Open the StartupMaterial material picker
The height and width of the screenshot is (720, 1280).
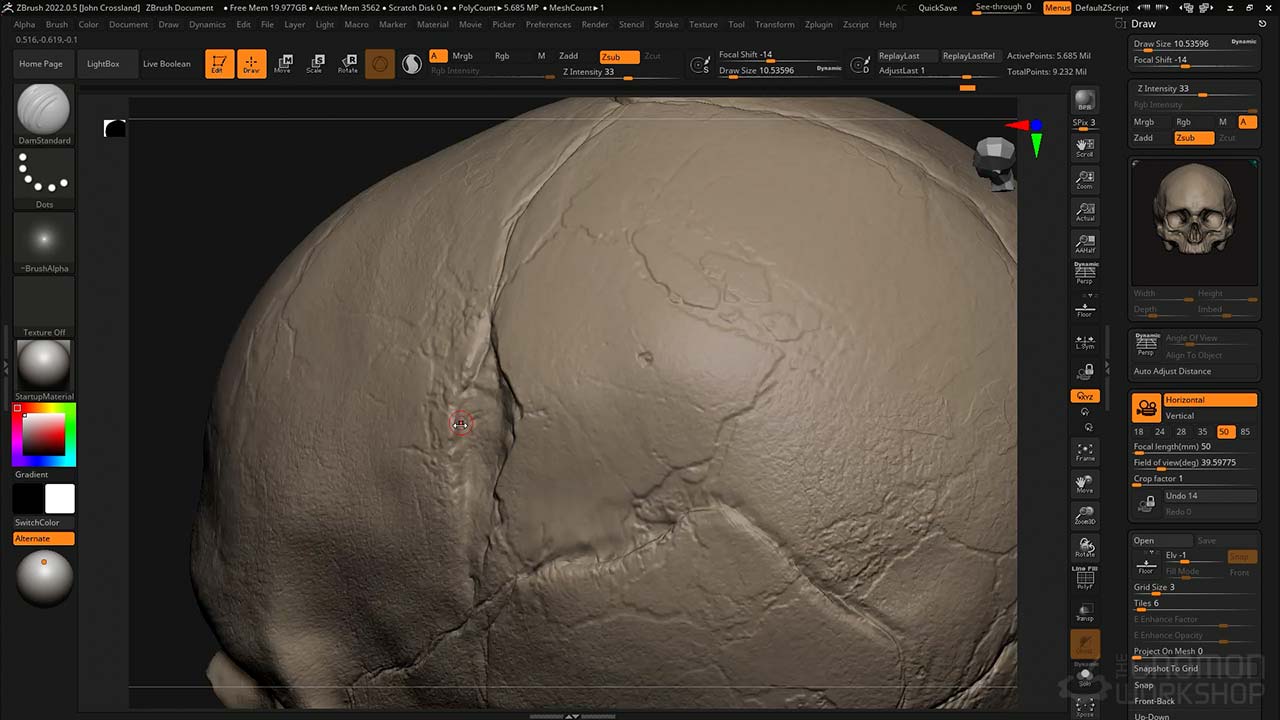(x=44, y=365)
